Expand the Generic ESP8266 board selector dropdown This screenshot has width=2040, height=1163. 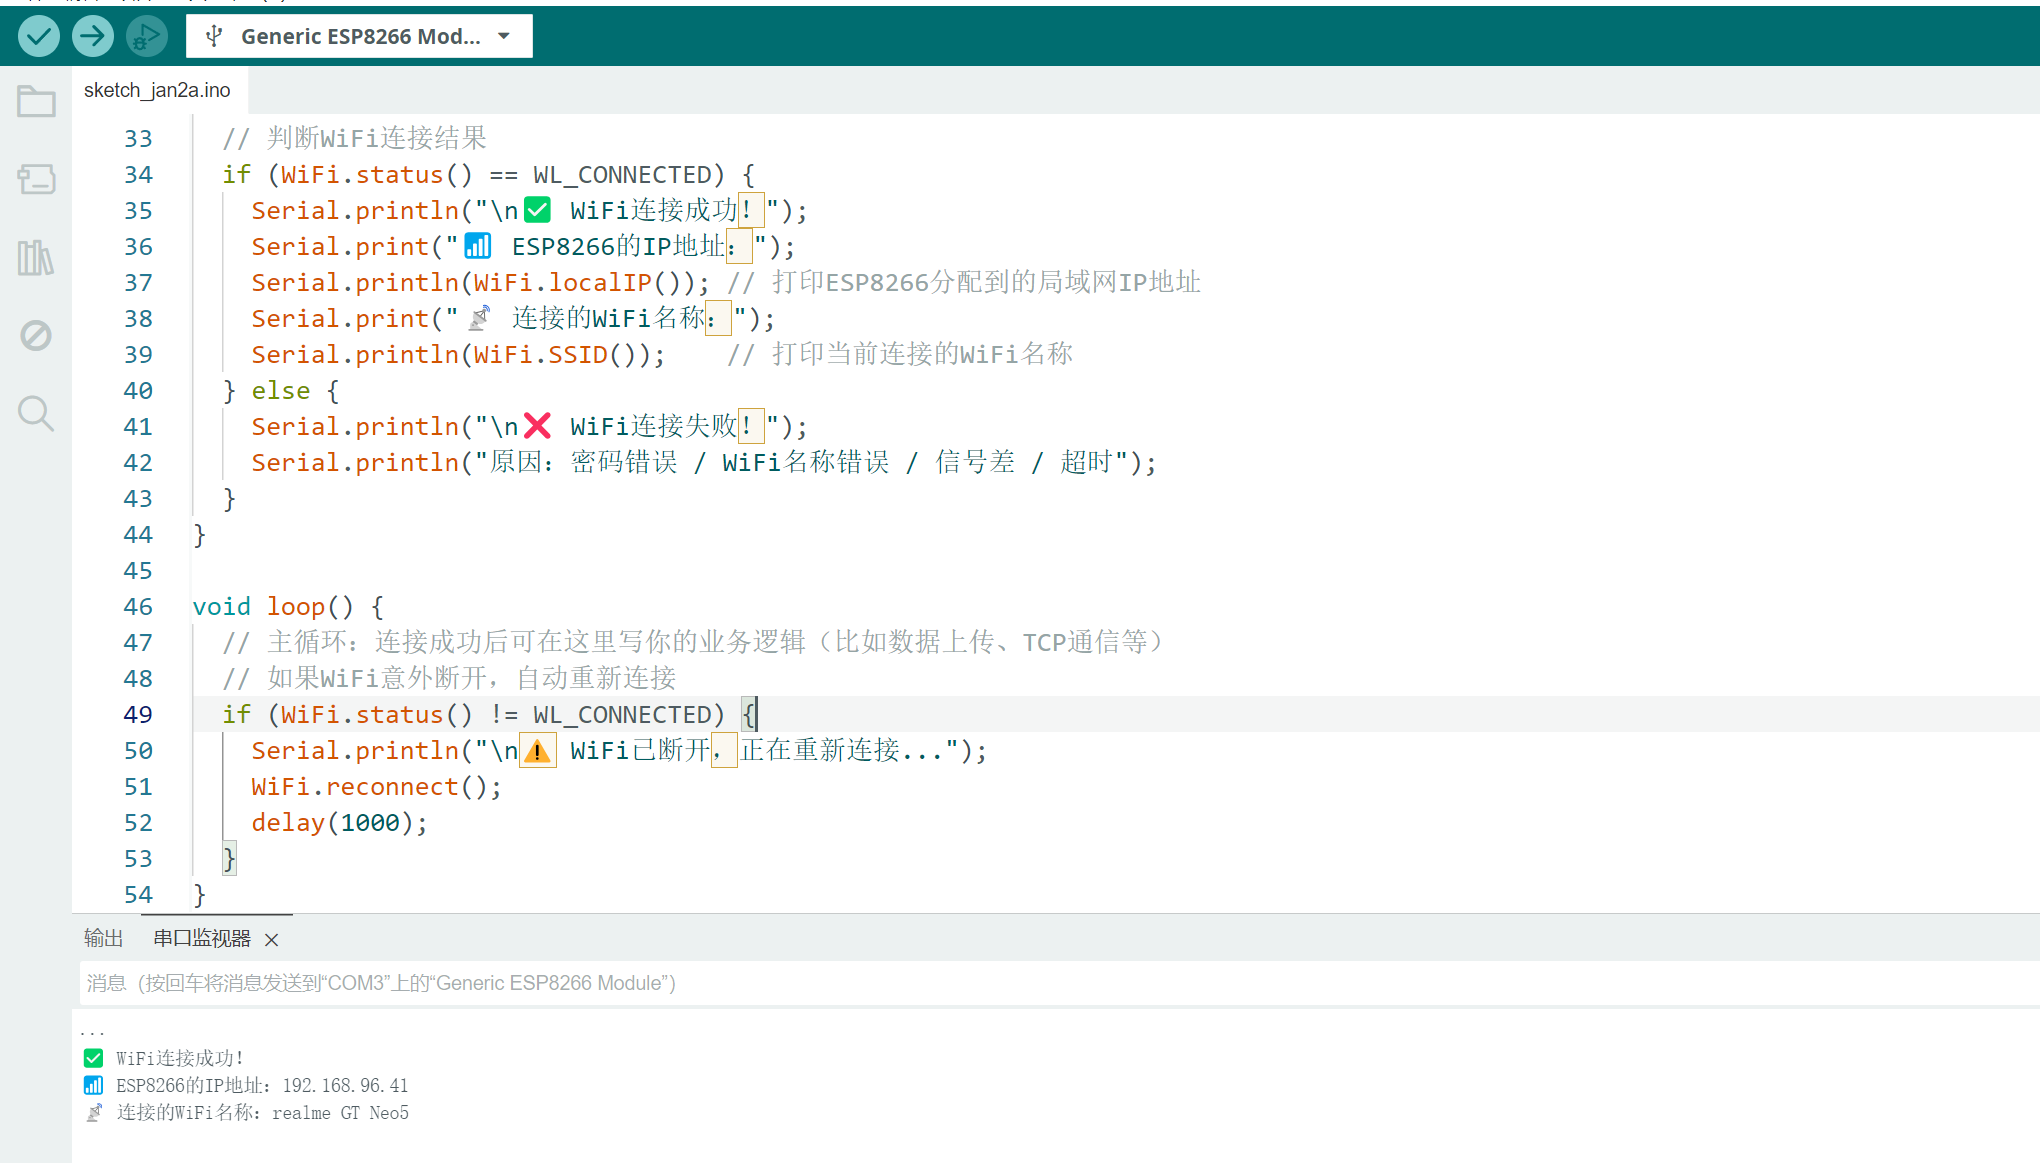point(358,36)
